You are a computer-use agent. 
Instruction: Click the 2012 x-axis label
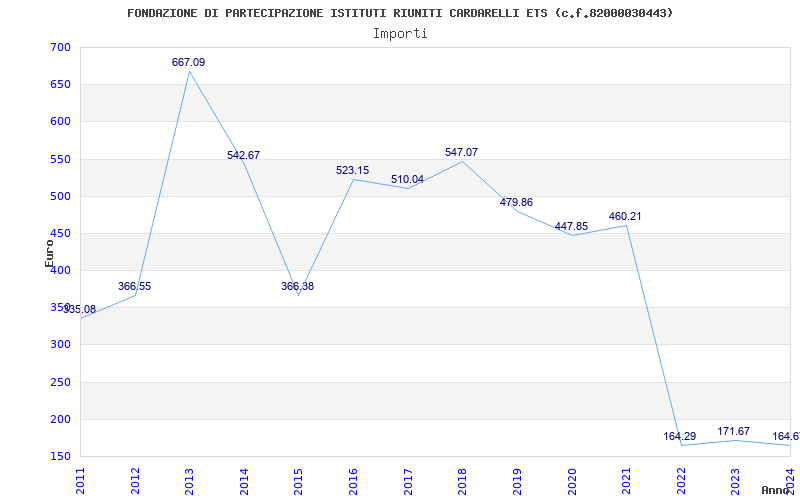click(135, 481)
